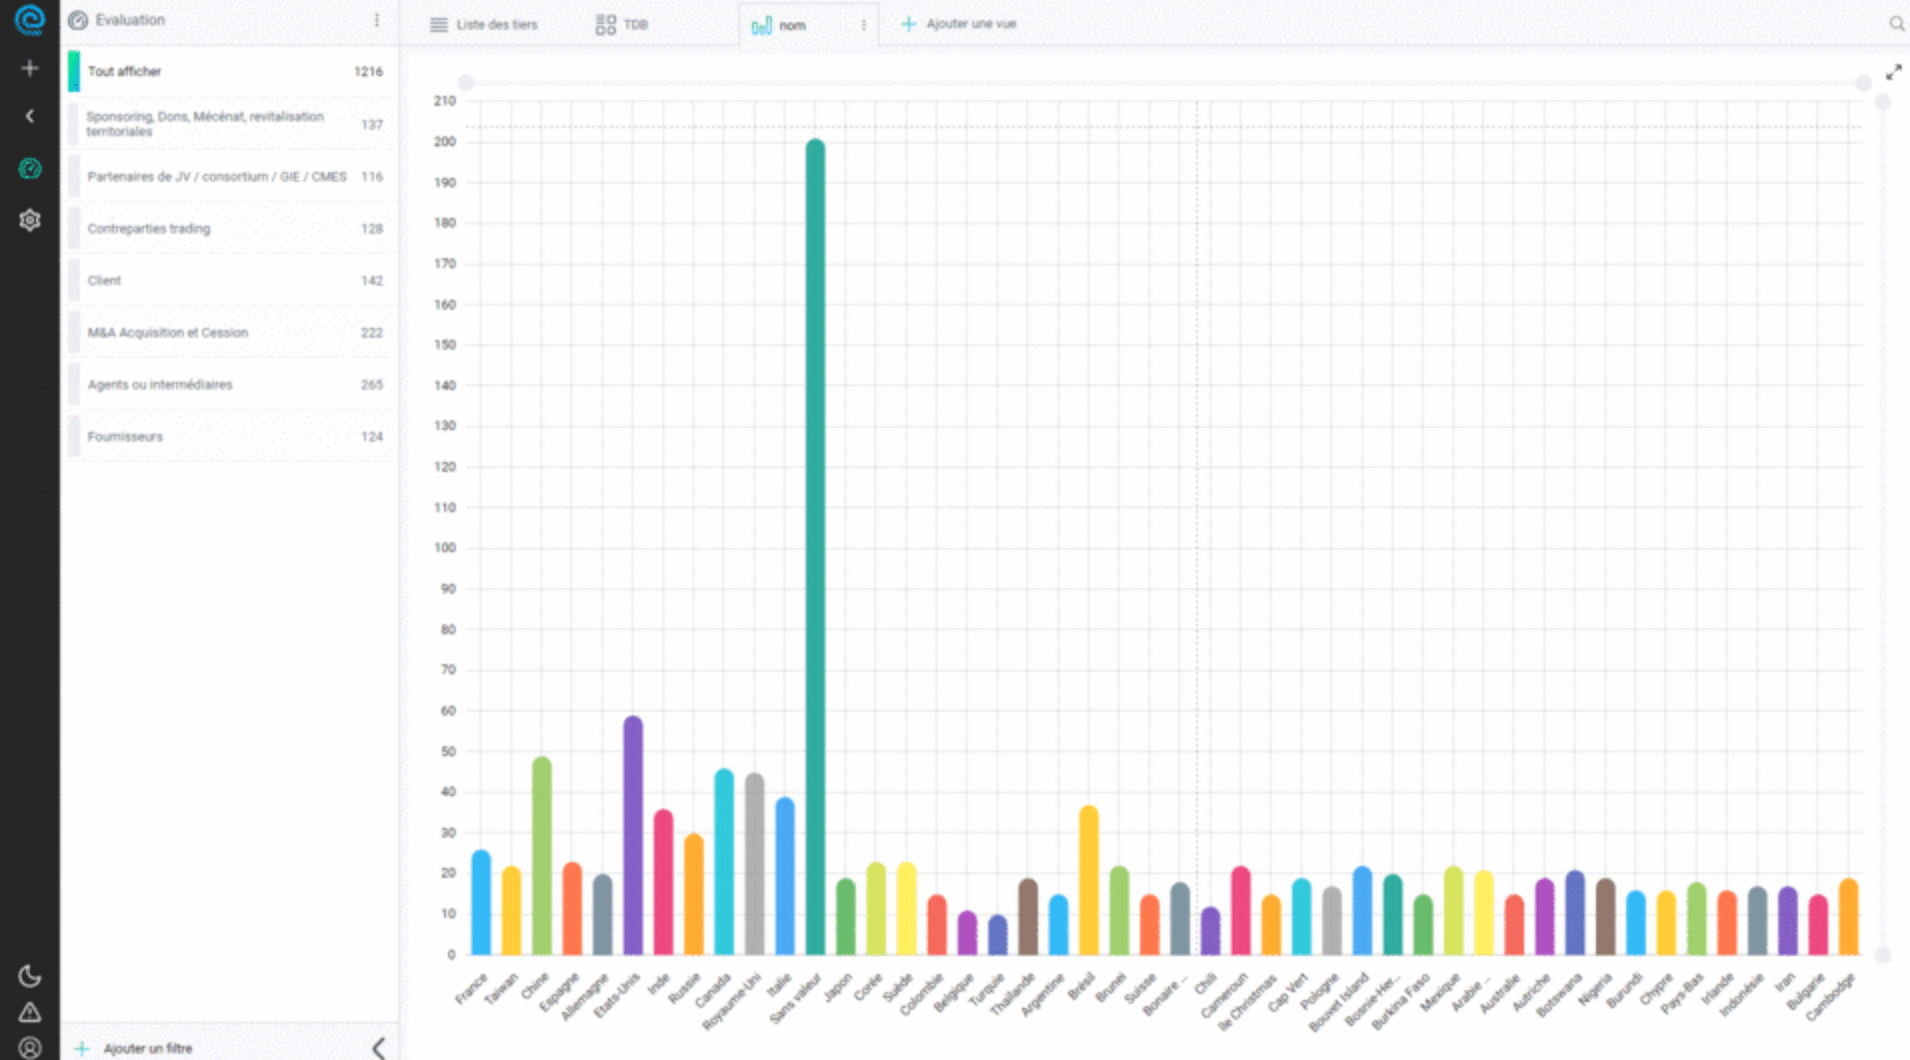Screen dimensions: 1910x1060
Task: Open the warning triangle alerts icon
Action: click(x=30, y=1012)
